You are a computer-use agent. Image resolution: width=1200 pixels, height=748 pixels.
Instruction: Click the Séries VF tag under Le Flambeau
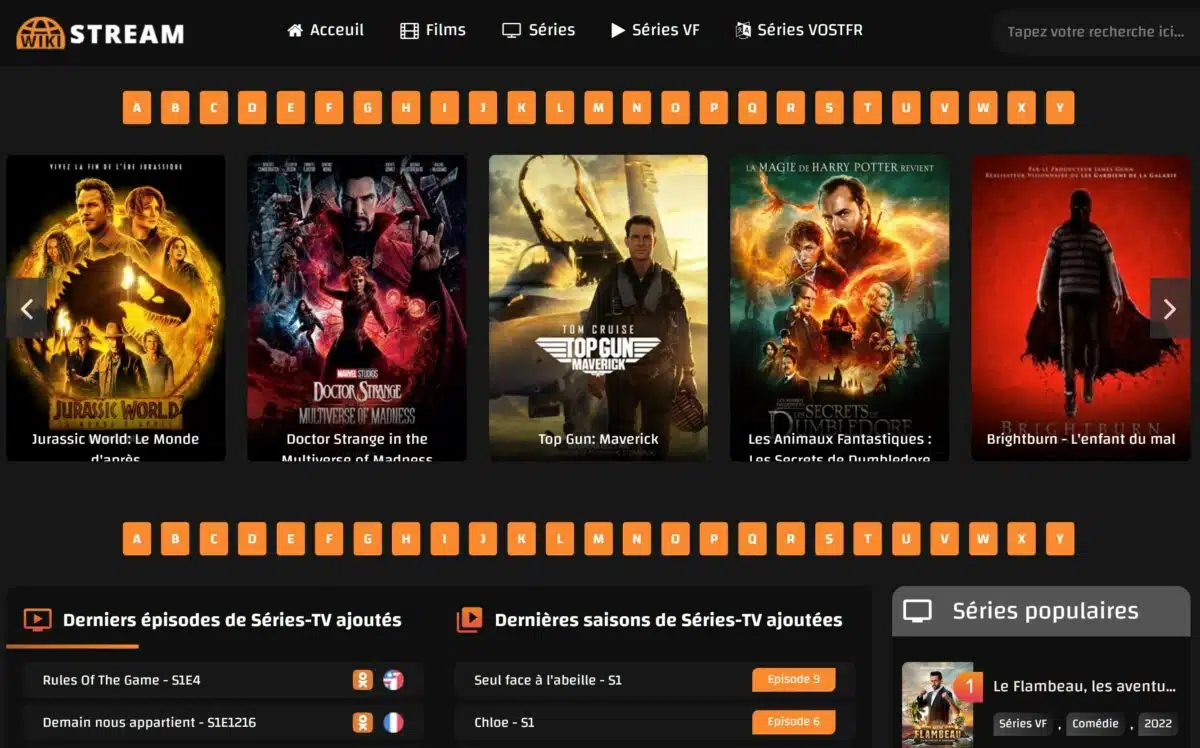pos(1023,724)
